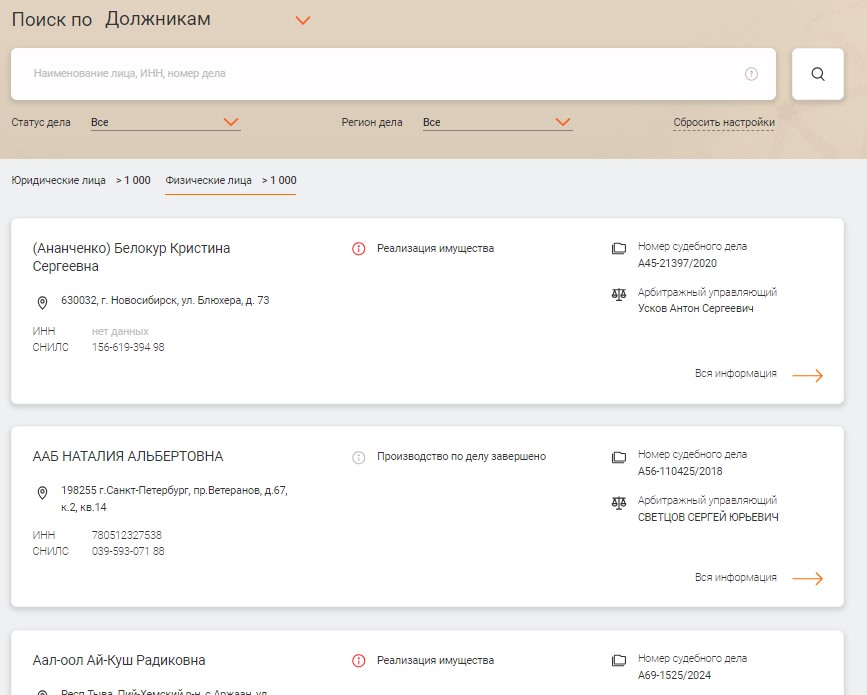This screenshot has height=695, width=867.
Task: Open 'Вся информация' for ААБ card
Action: point(735,577)
